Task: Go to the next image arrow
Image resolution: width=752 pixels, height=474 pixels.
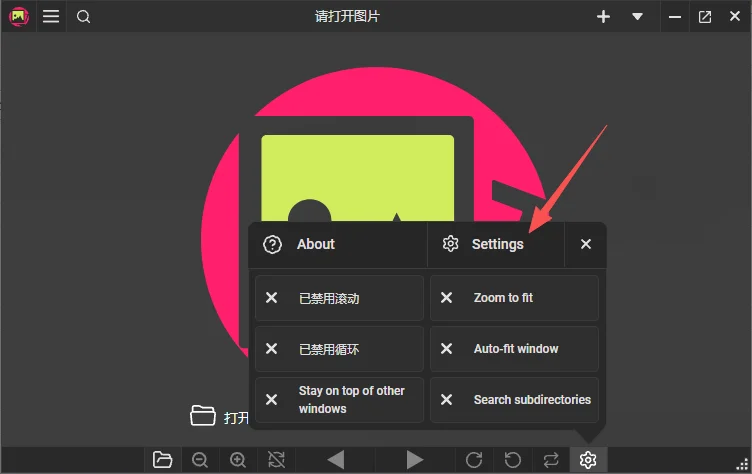Action: point(414,460)
